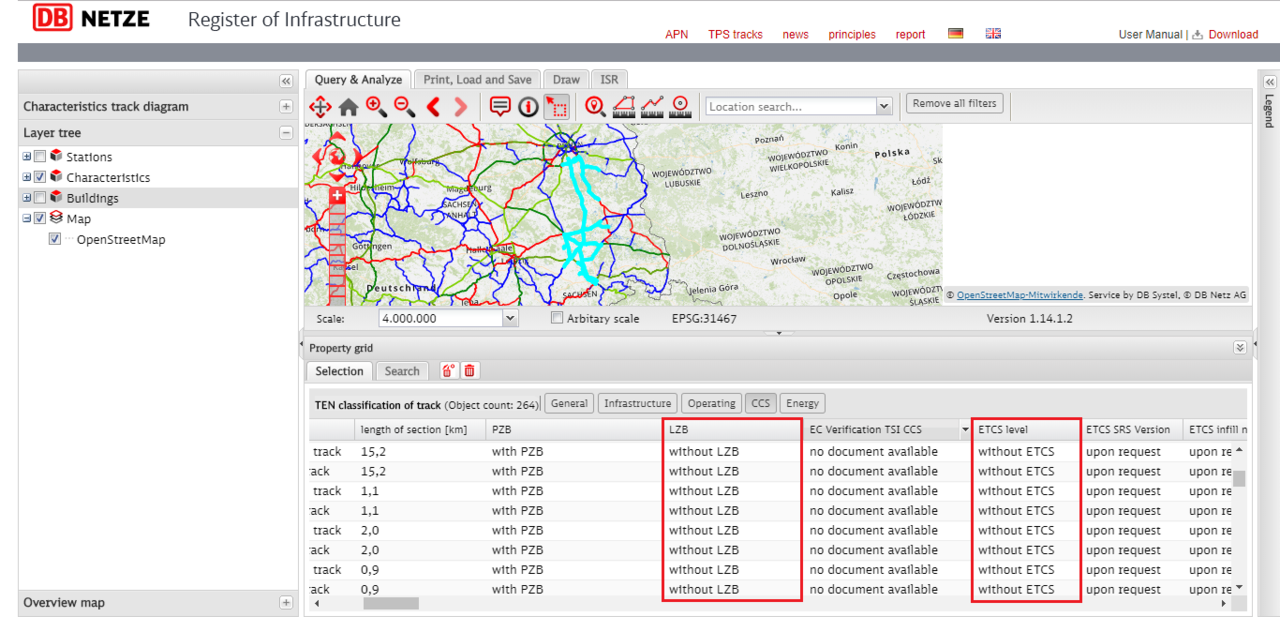Activate the zoom out magnifier tool

pos(404,107)
